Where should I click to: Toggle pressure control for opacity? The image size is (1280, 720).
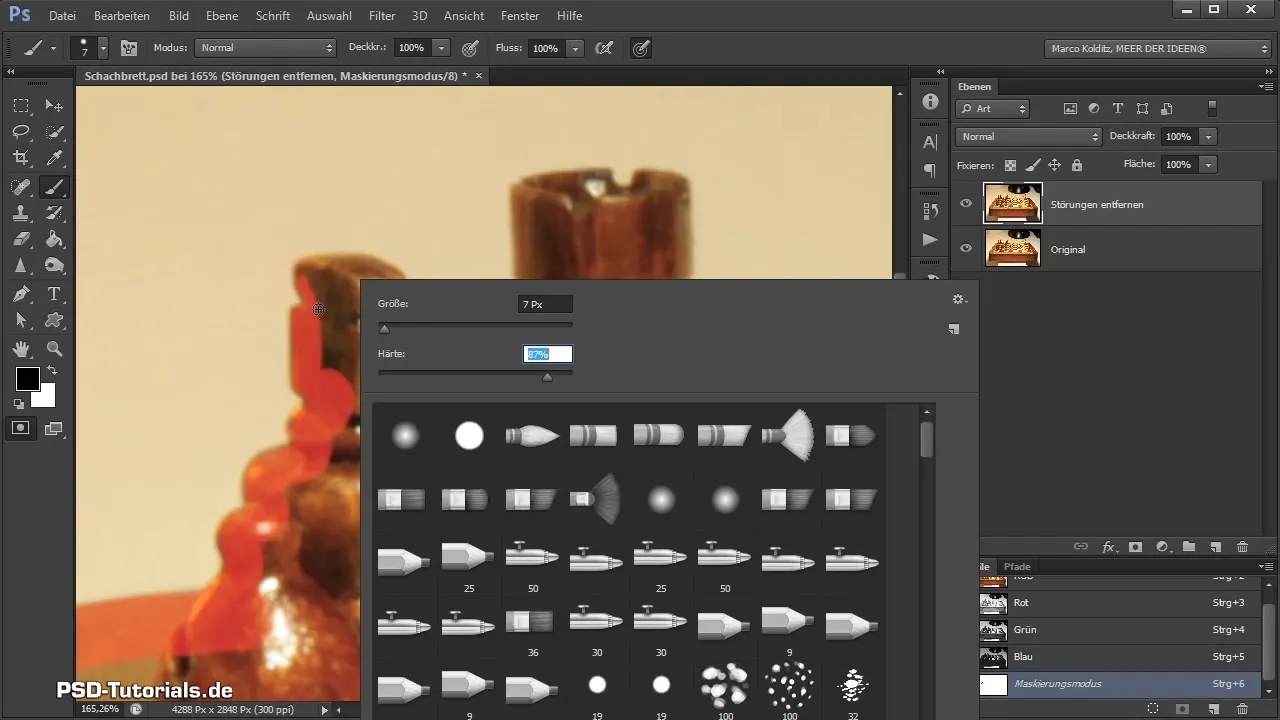[x=469, y=47]
